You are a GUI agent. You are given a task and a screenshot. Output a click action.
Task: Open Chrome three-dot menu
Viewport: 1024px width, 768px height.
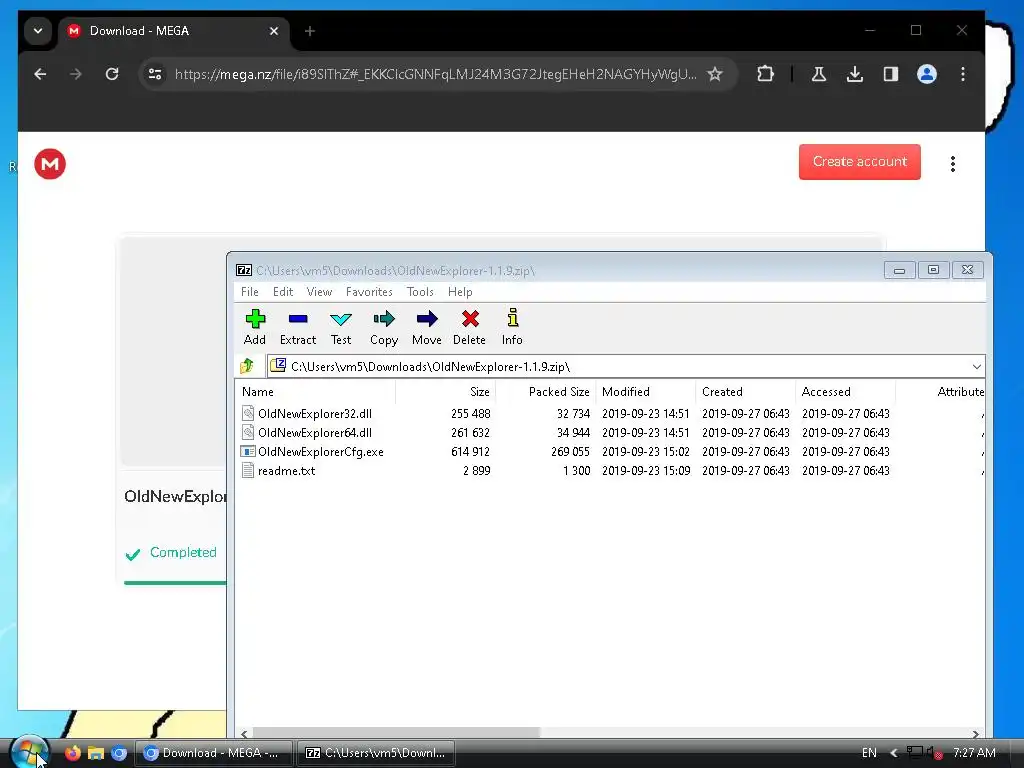pos(963,74)
